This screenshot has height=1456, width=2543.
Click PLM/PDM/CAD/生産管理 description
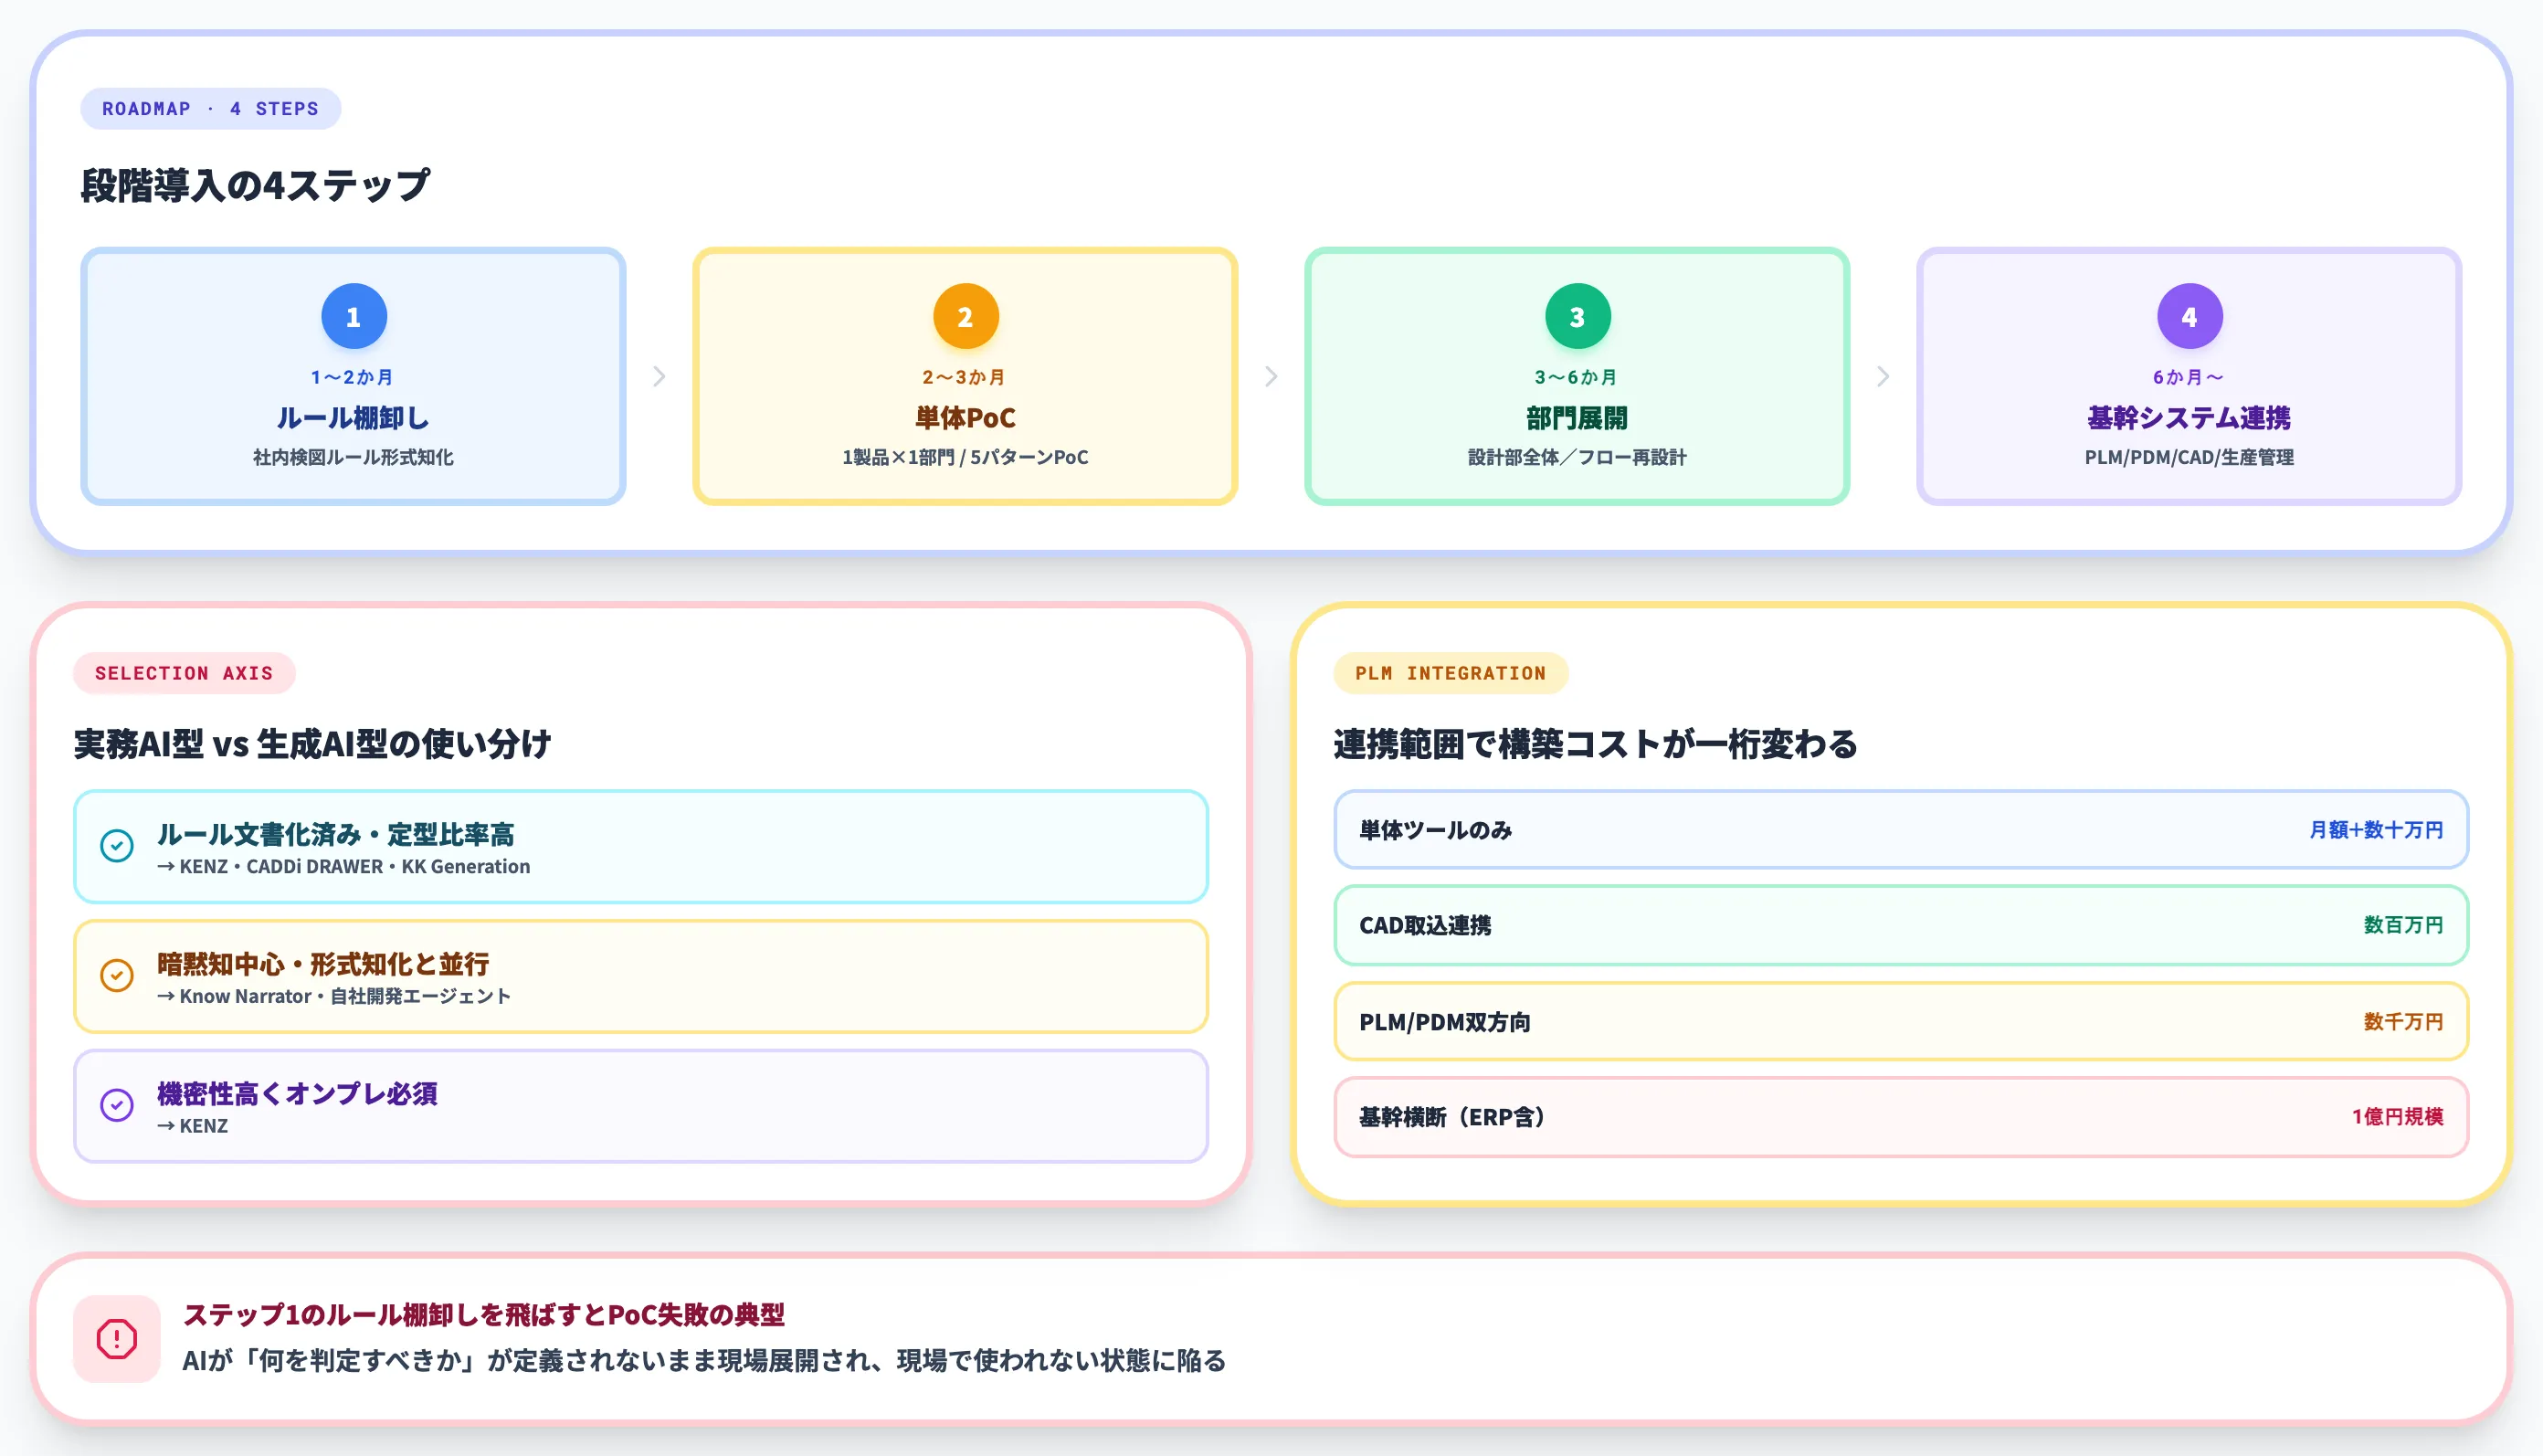2189,457
